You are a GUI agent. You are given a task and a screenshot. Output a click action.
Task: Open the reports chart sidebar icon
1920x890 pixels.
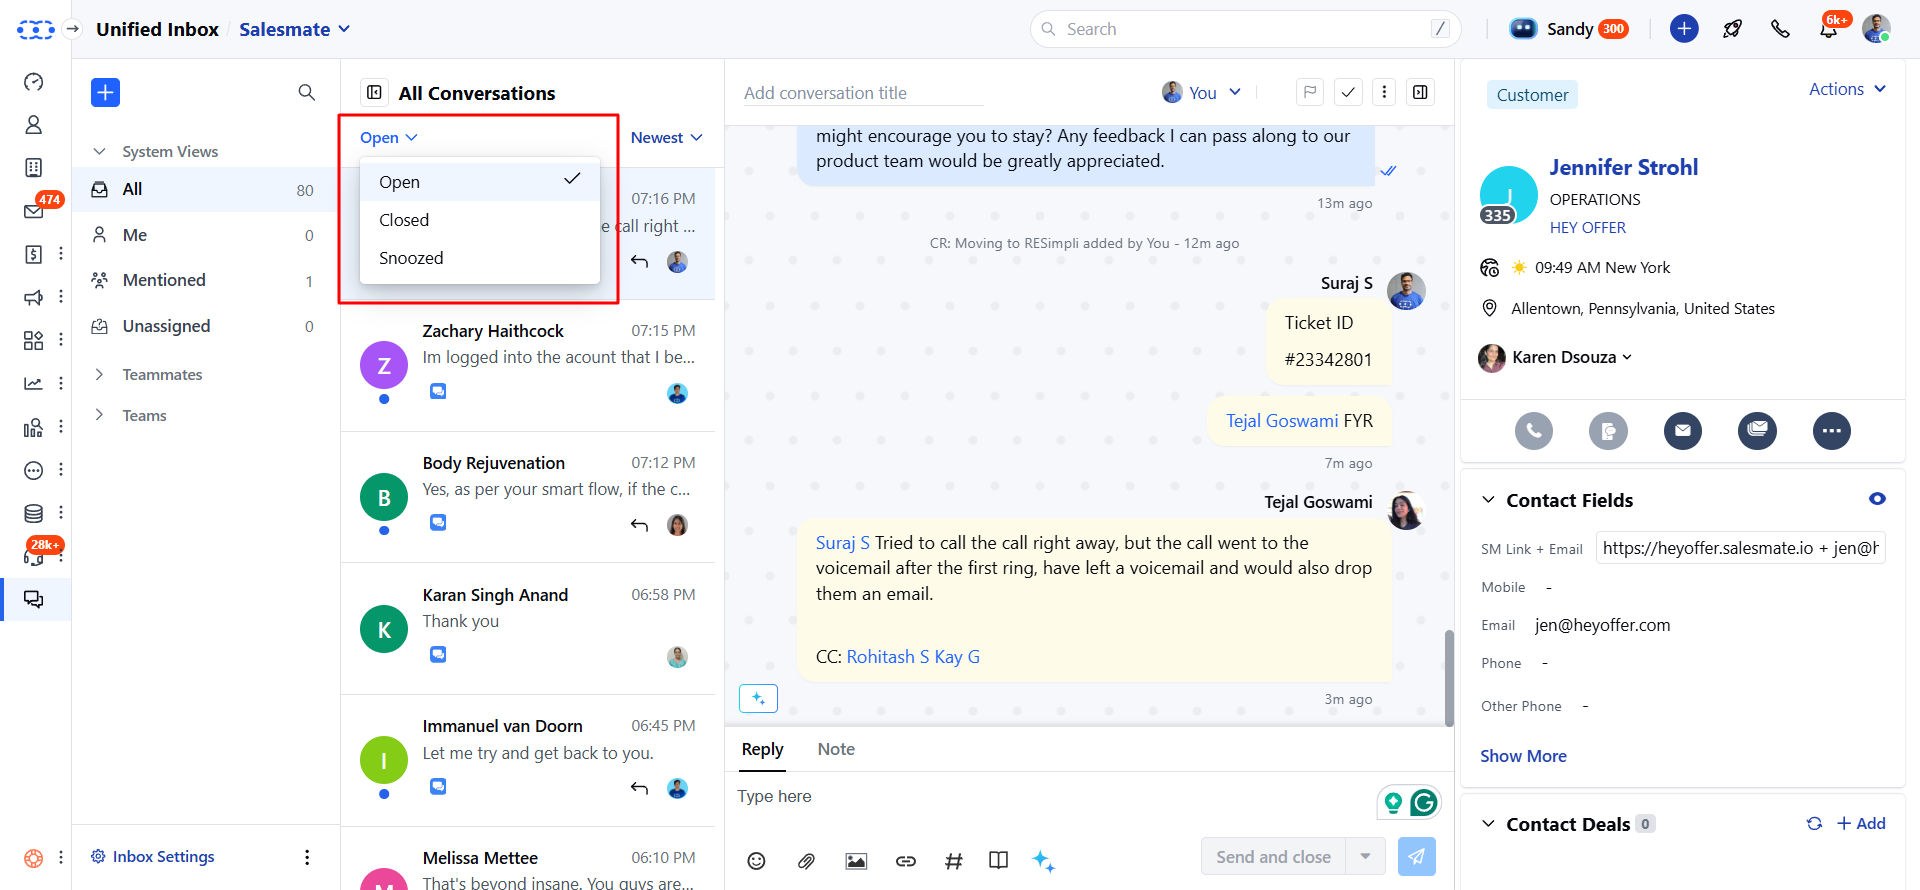(33, 383)
